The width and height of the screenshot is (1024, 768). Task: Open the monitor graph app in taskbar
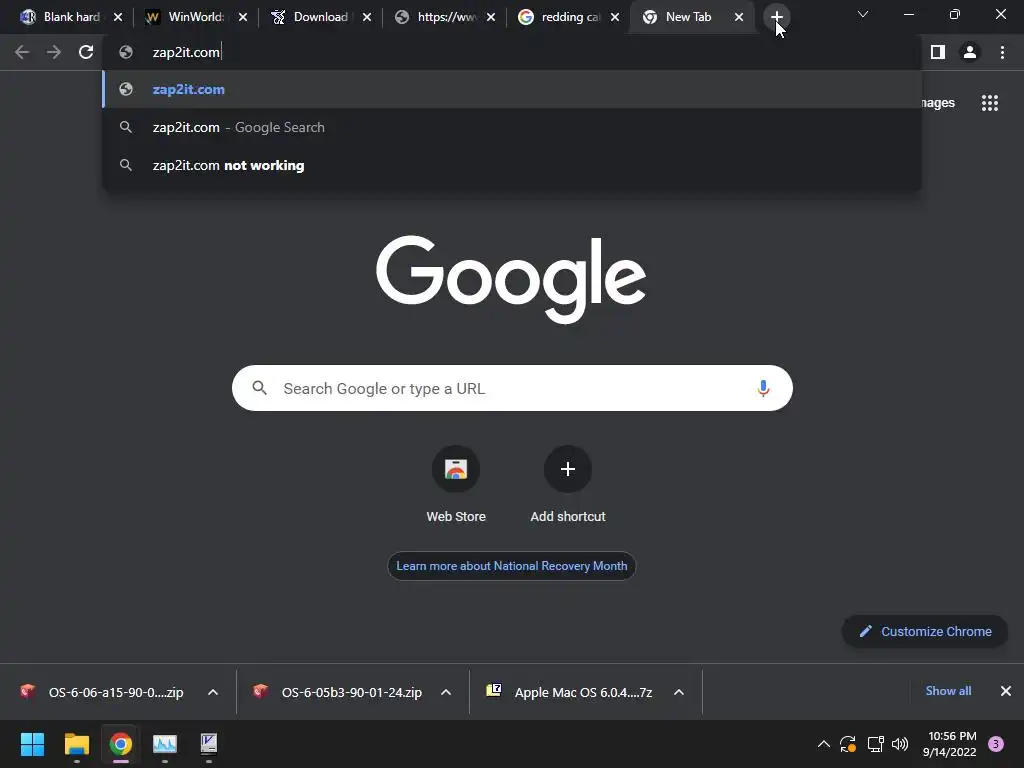click(x=165, y=744)
